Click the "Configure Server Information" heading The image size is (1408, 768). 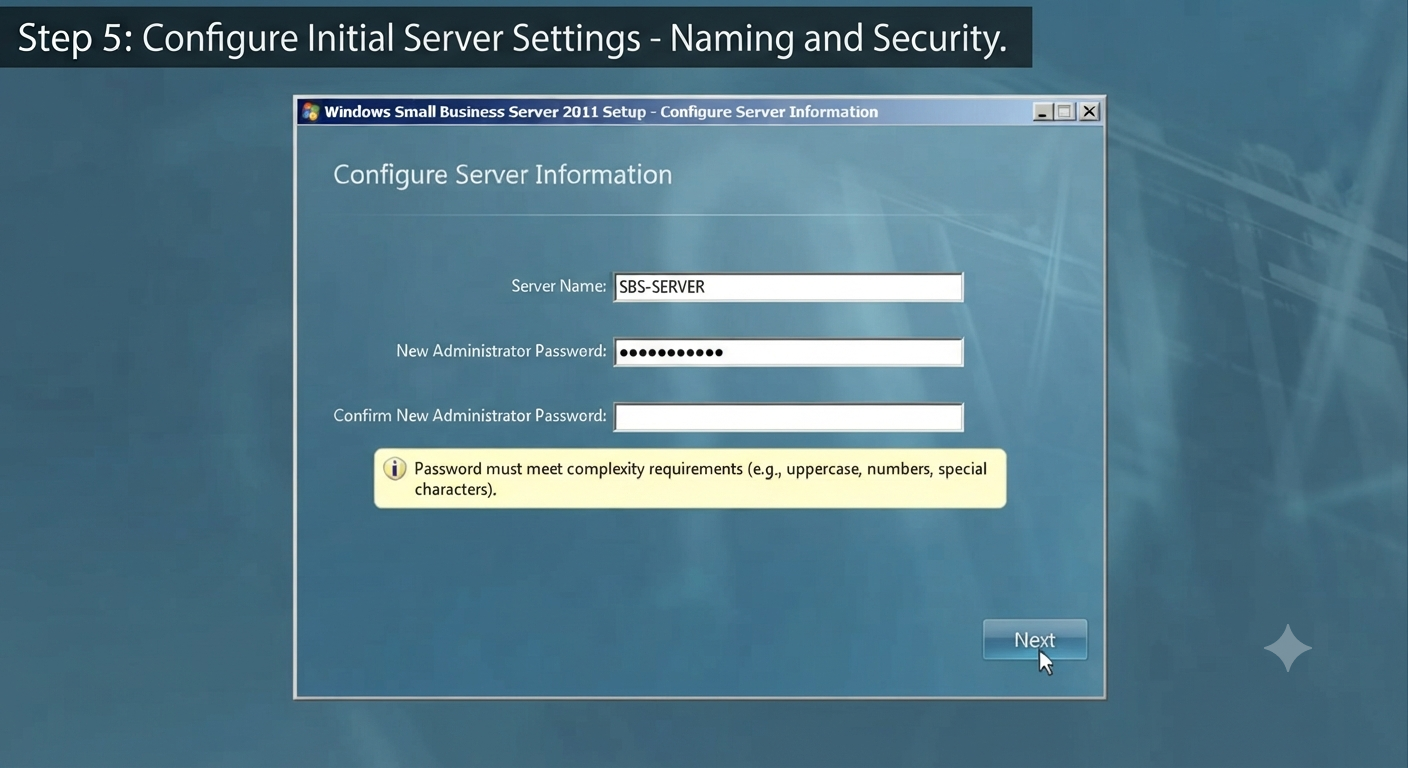coord(502,175)
